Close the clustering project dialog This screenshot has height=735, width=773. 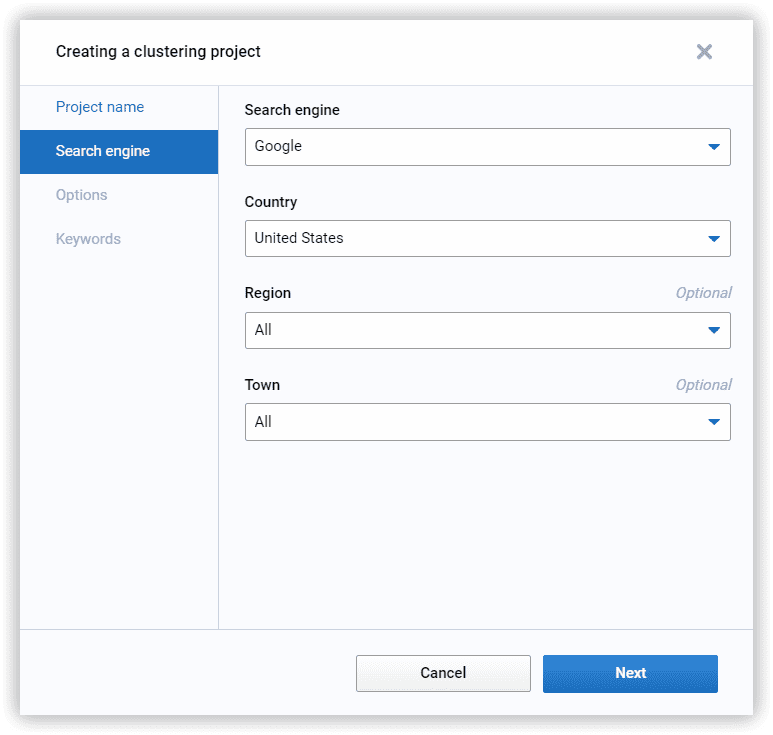tap(704, 51)
